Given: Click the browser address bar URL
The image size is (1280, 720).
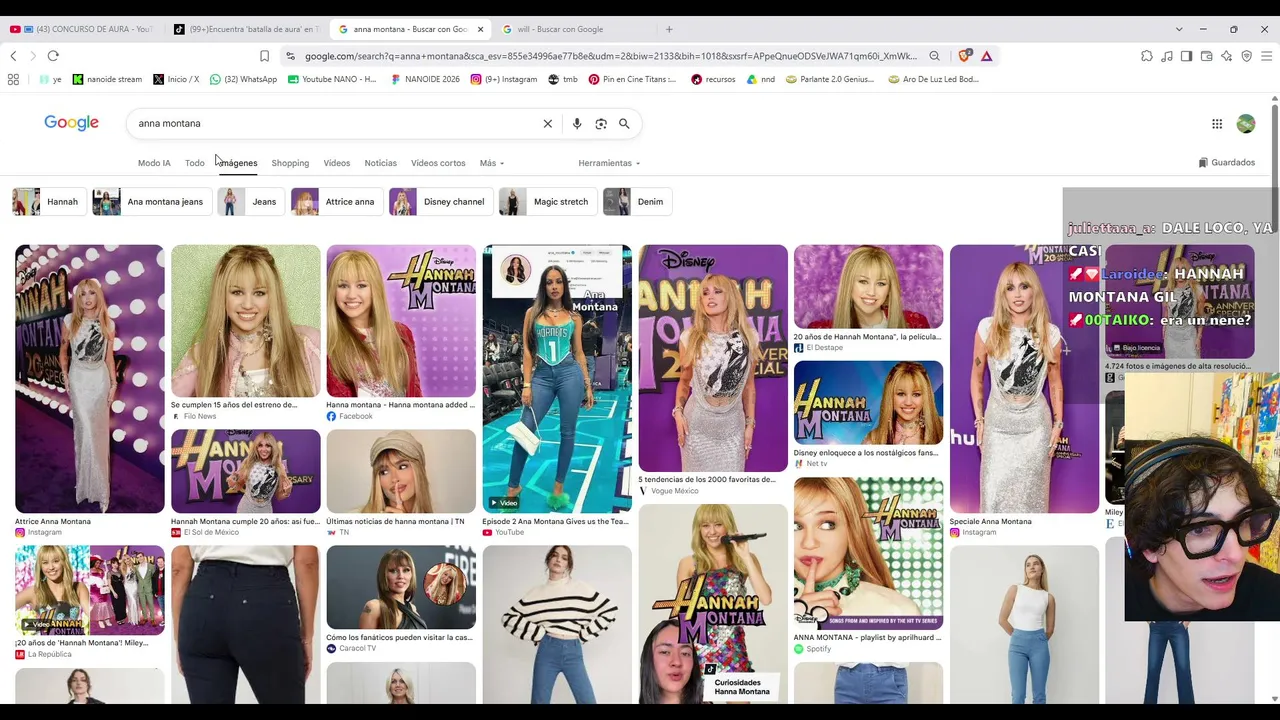Looking at the screenshot, I should [610, 56].
